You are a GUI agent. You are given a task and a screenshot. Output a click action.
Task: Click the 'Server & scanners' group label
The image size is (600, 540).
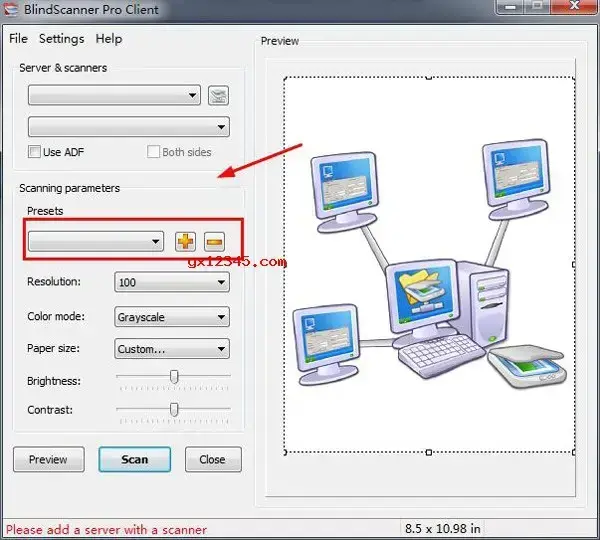pos(63,68)
